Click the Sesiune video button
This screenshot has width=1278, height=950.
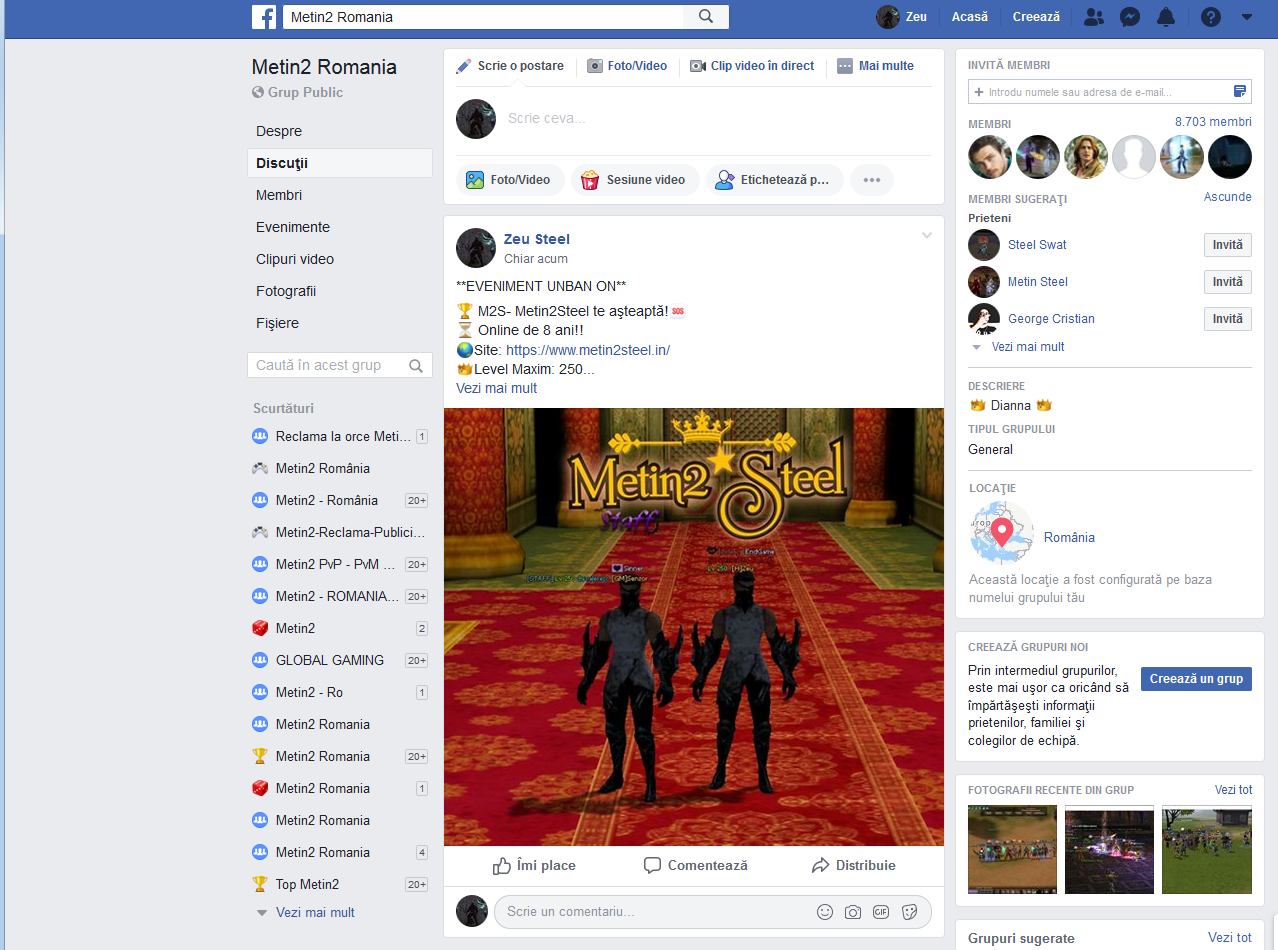(x=635, y=180)
